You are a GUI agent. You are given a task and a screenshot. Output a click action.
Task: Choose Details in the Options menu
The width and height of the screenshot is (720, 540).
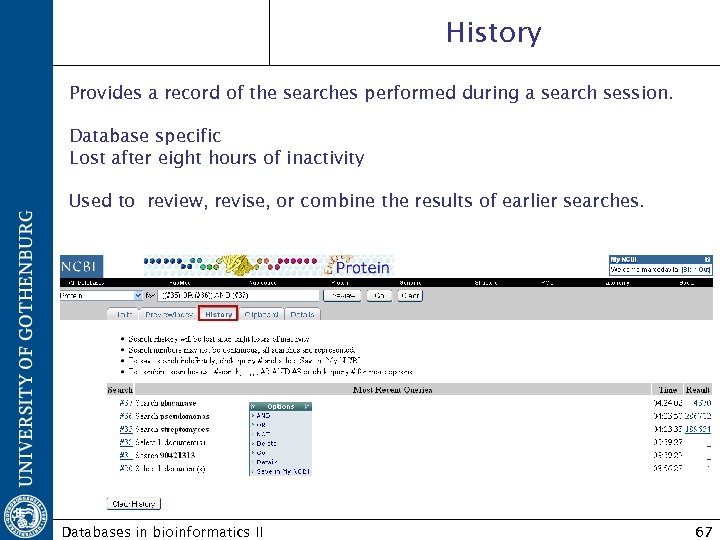[x=267, y=462]
